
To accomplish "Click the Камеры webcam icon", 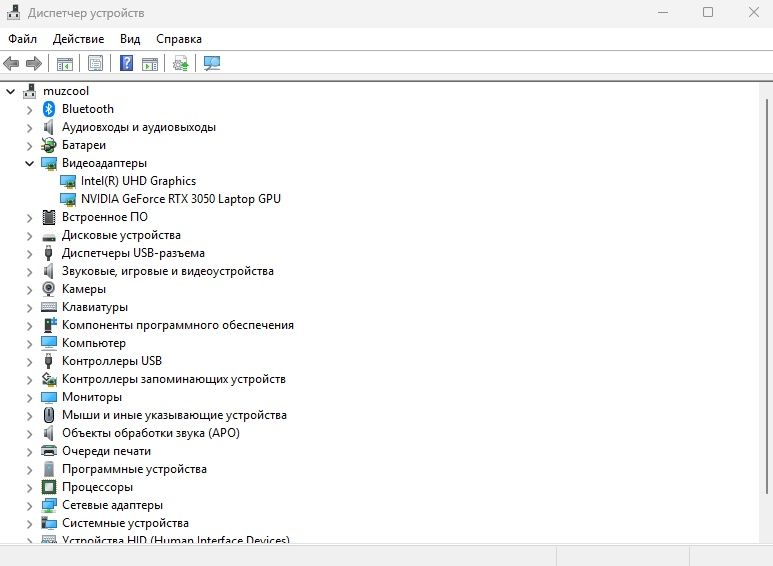I will tap(49, 289).
